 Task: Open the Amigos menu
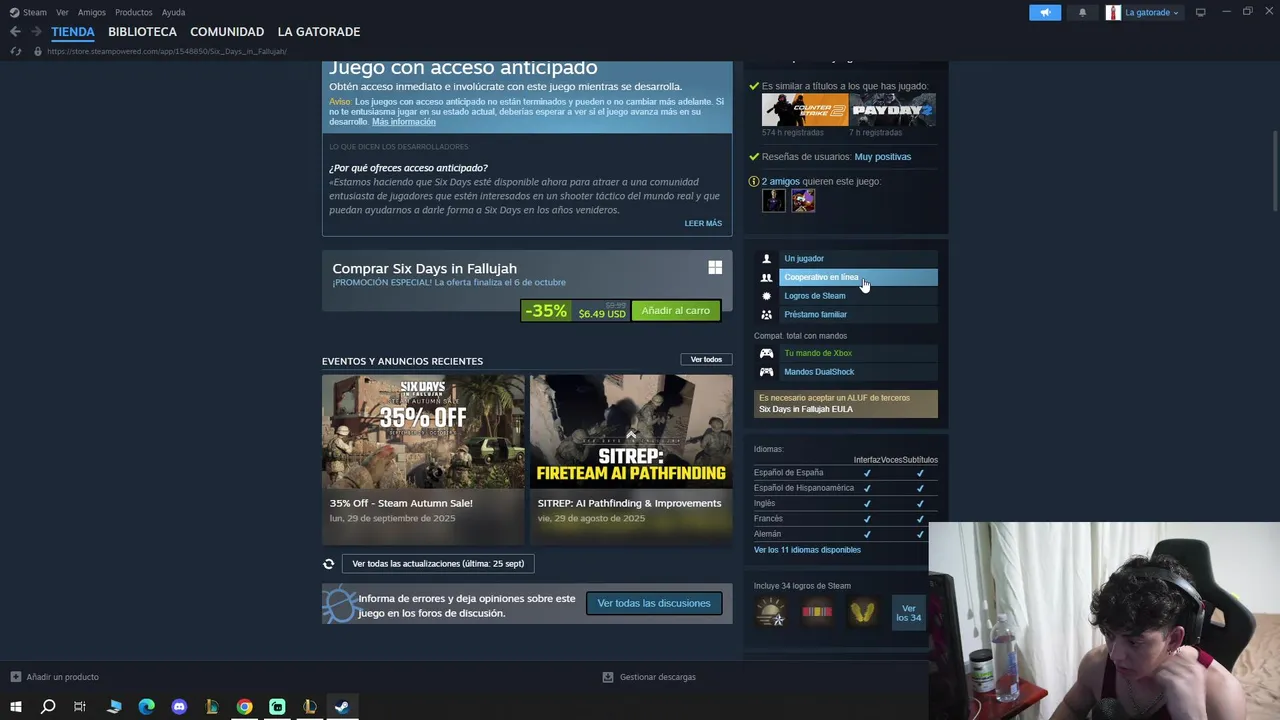tap(91, 12)
